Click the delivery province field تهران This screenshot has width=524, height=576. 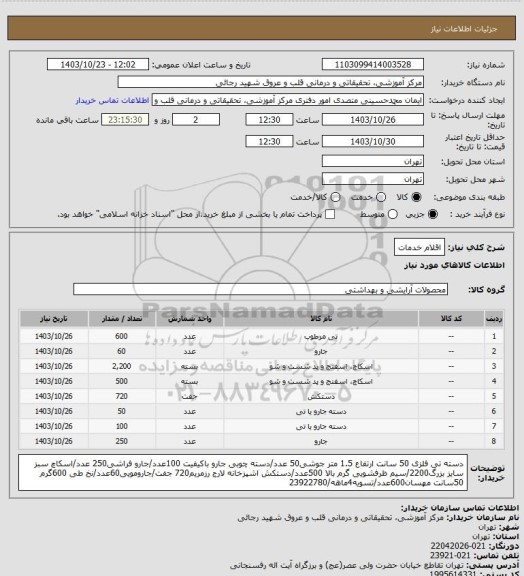pyautogui.click(x=373, y=161)
